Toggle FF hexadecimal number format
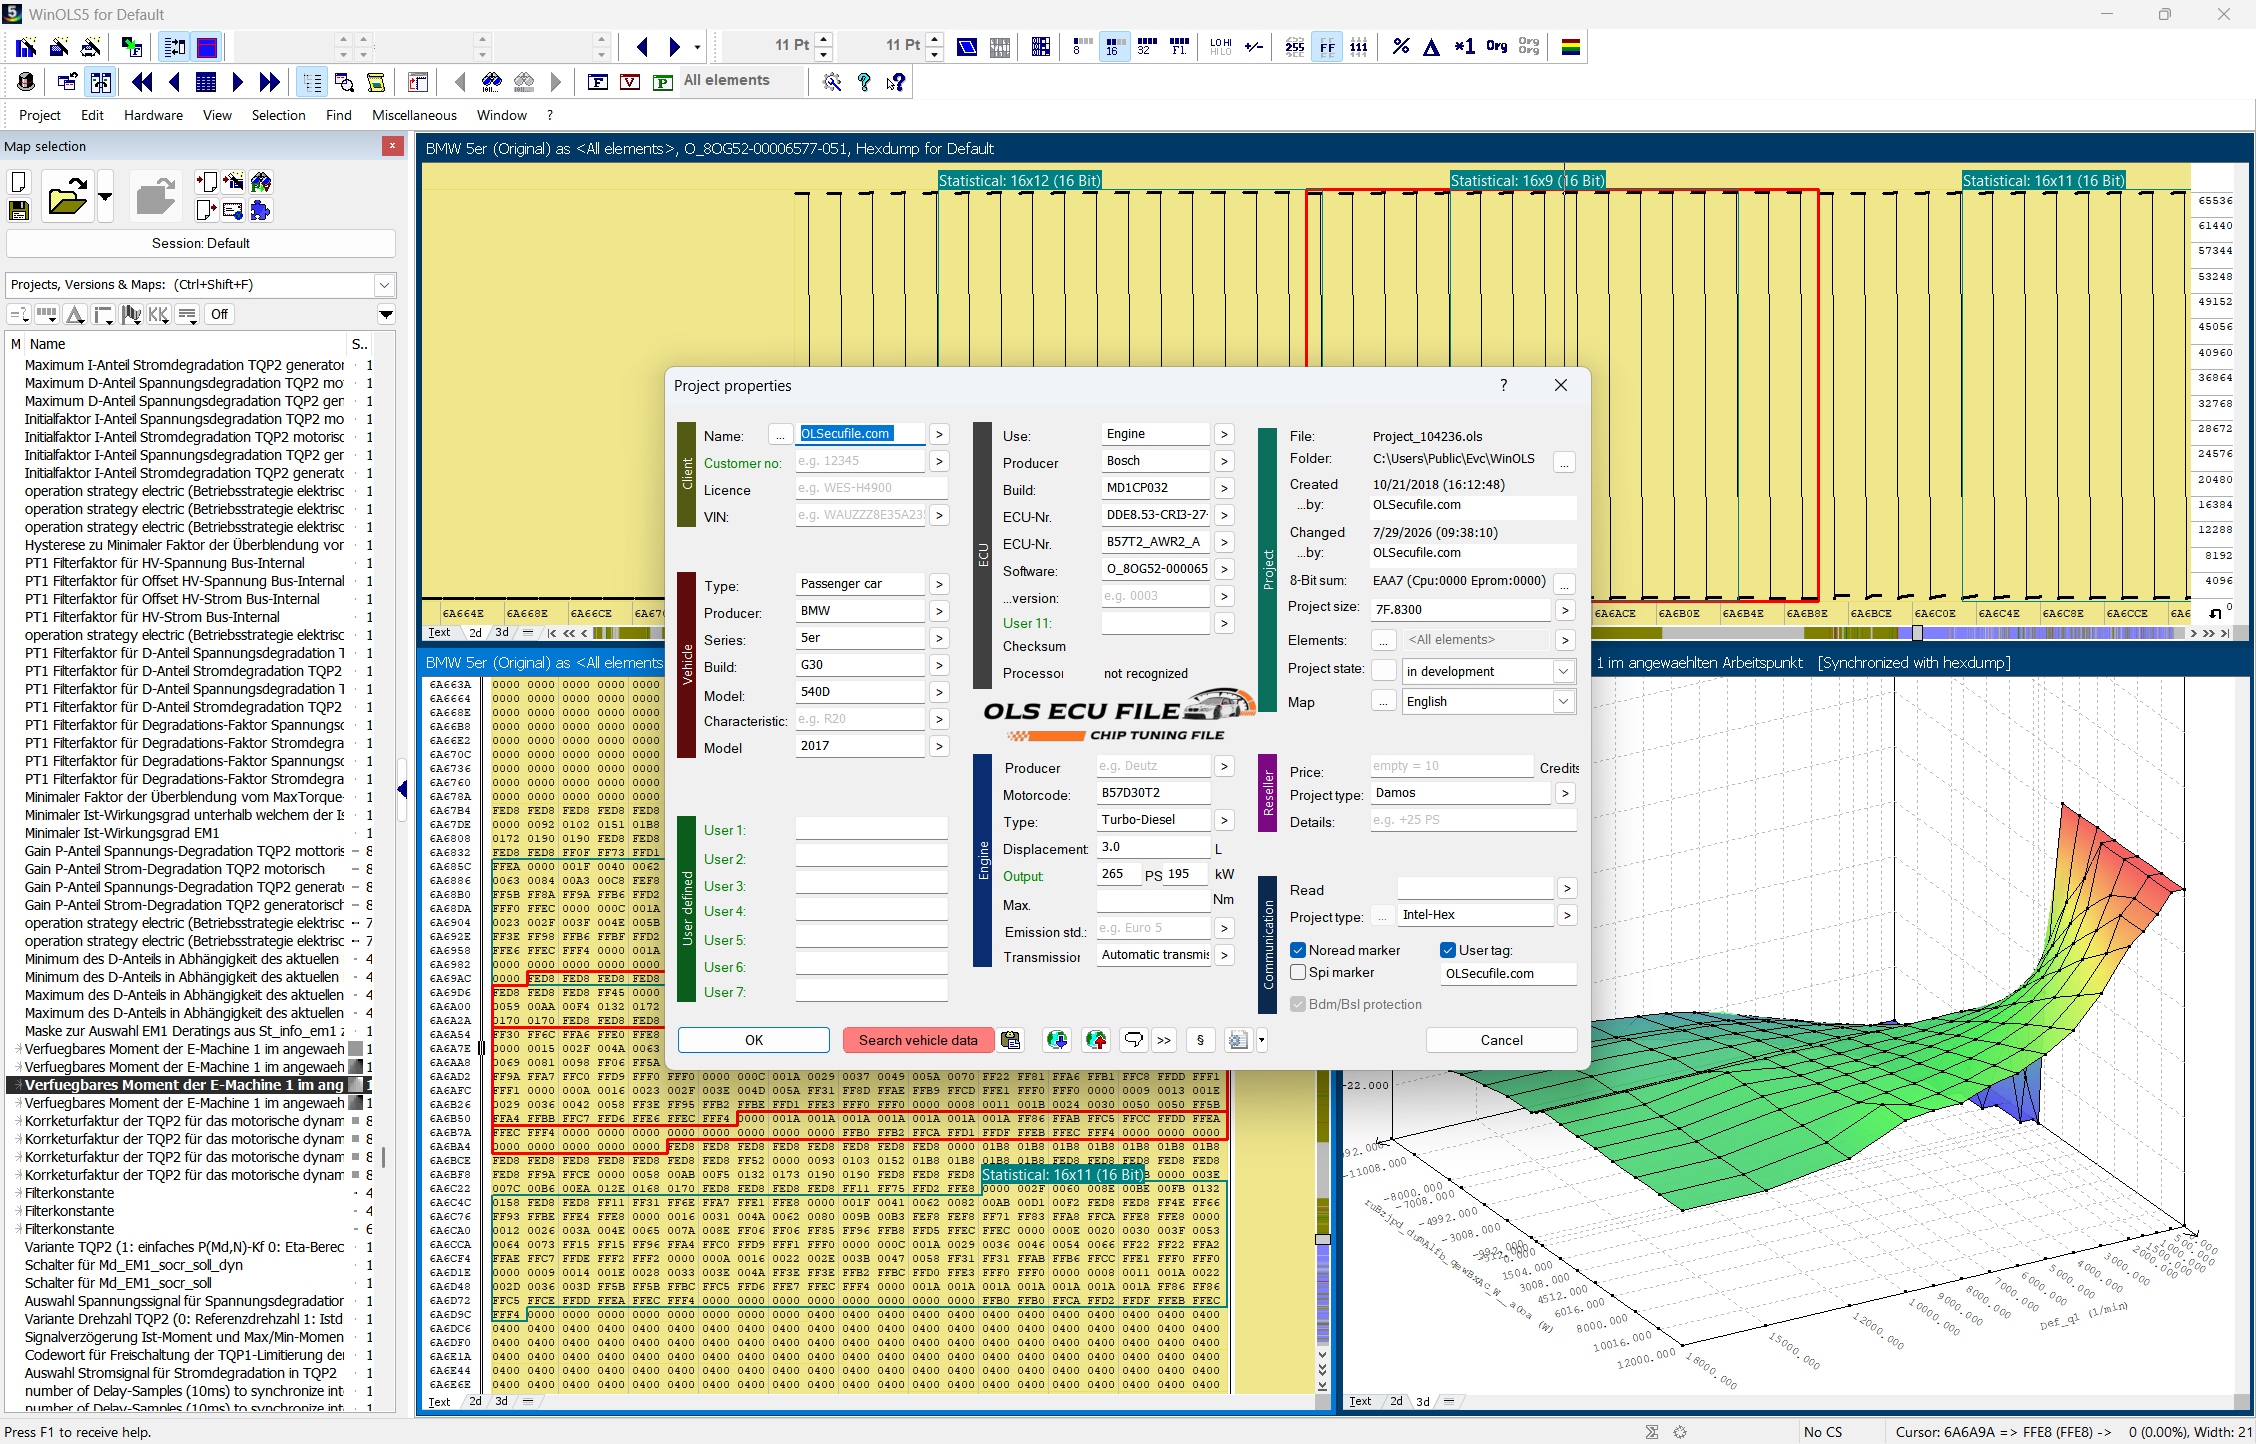The image size is (2256, 1444). click(x=1327, y=46)
